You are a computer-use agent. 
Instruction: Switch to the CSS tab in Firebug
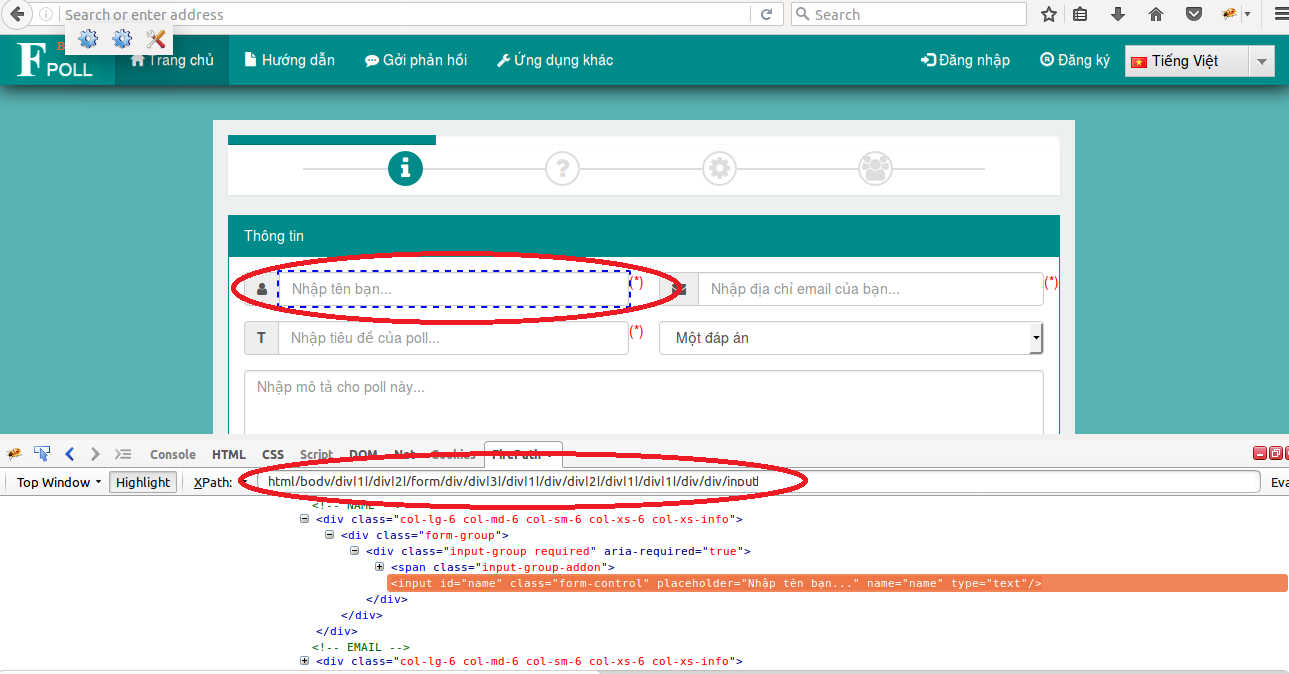point(272,454)
